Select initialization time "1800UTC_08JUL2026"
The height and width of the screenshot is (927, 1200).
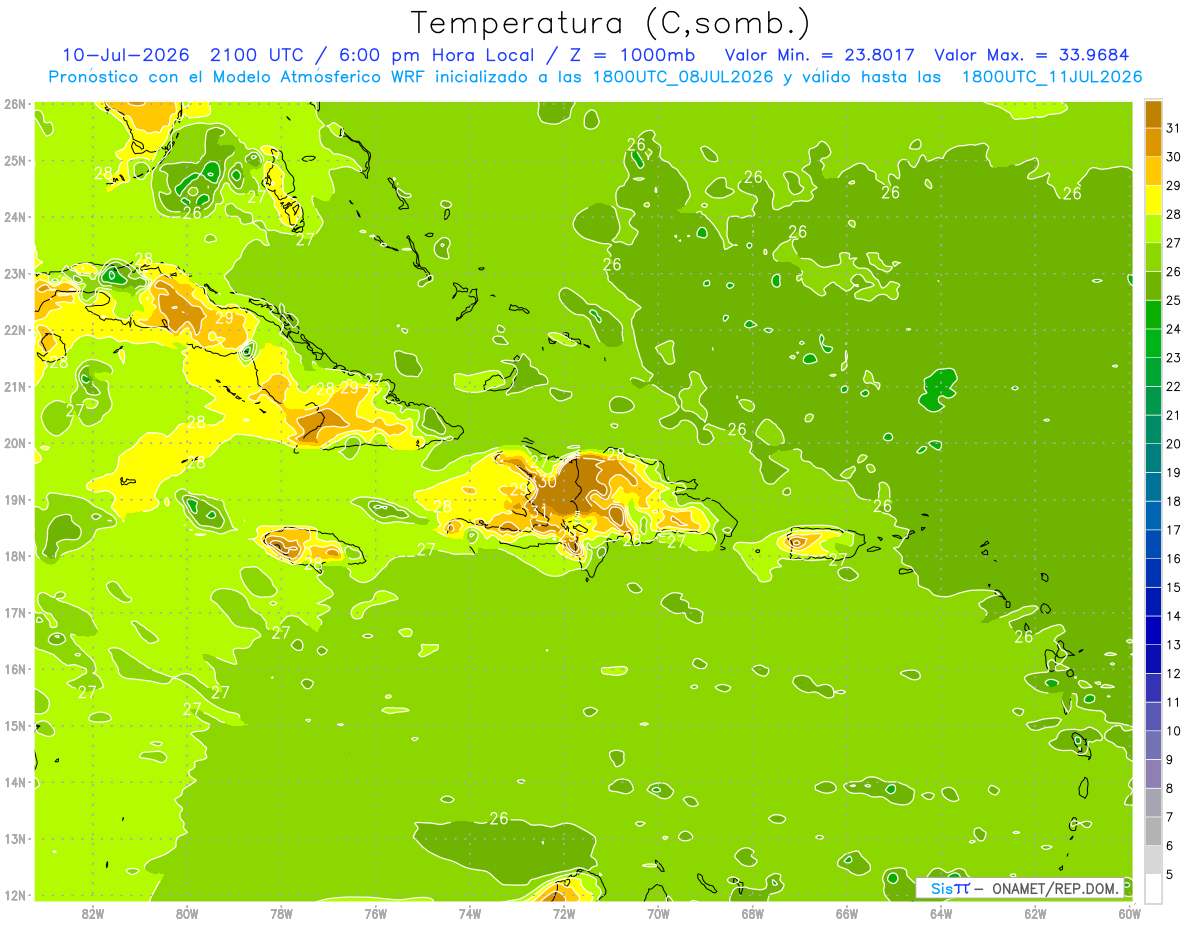[683, 76]
